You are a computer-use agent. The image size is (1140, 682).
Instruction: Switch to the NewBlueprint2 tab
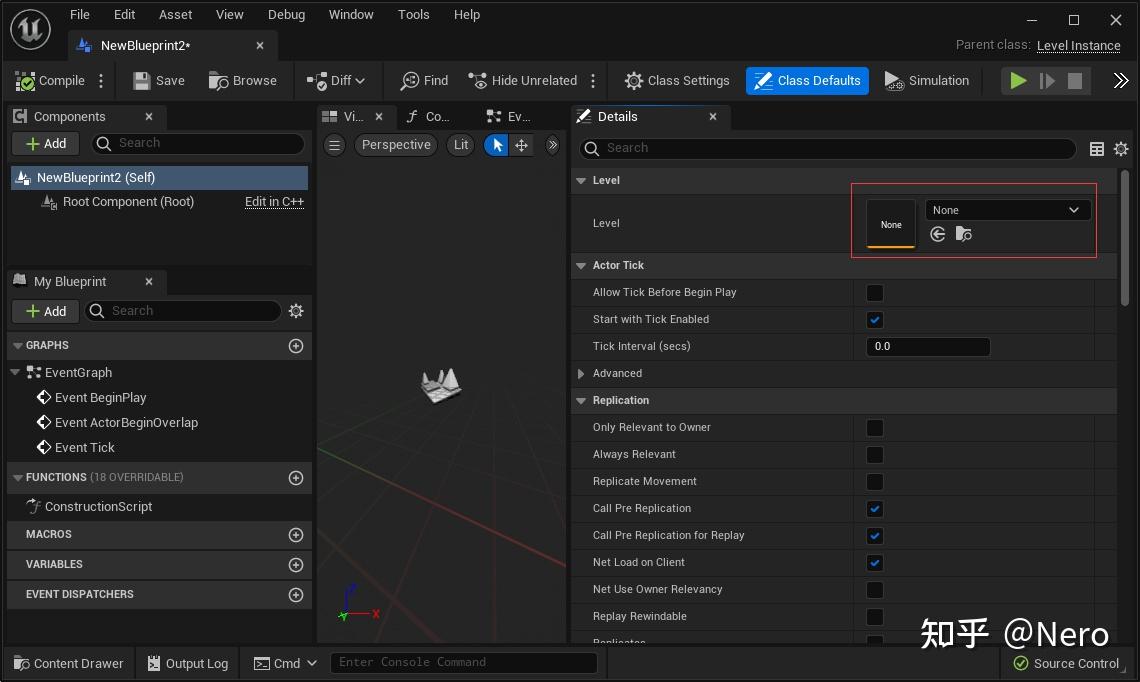point(145,46)
